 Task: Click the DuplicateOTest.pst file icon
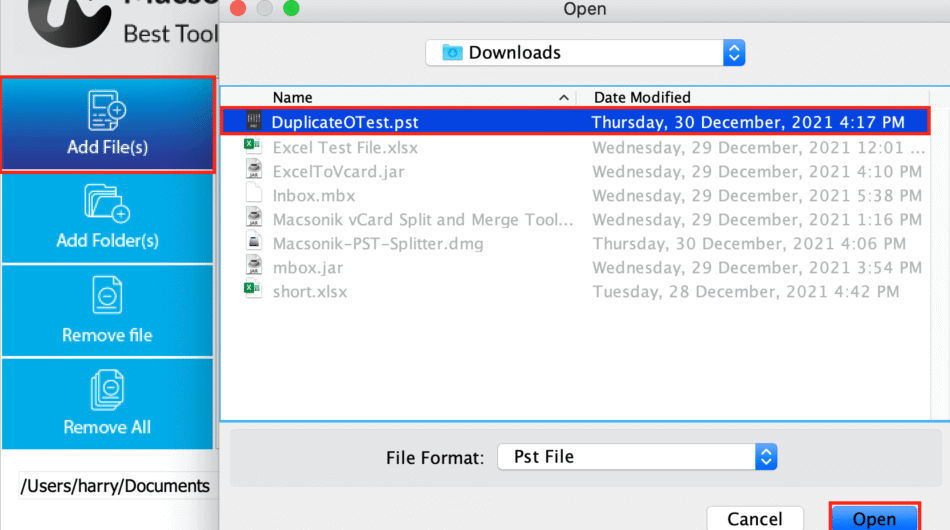[253, 121]
